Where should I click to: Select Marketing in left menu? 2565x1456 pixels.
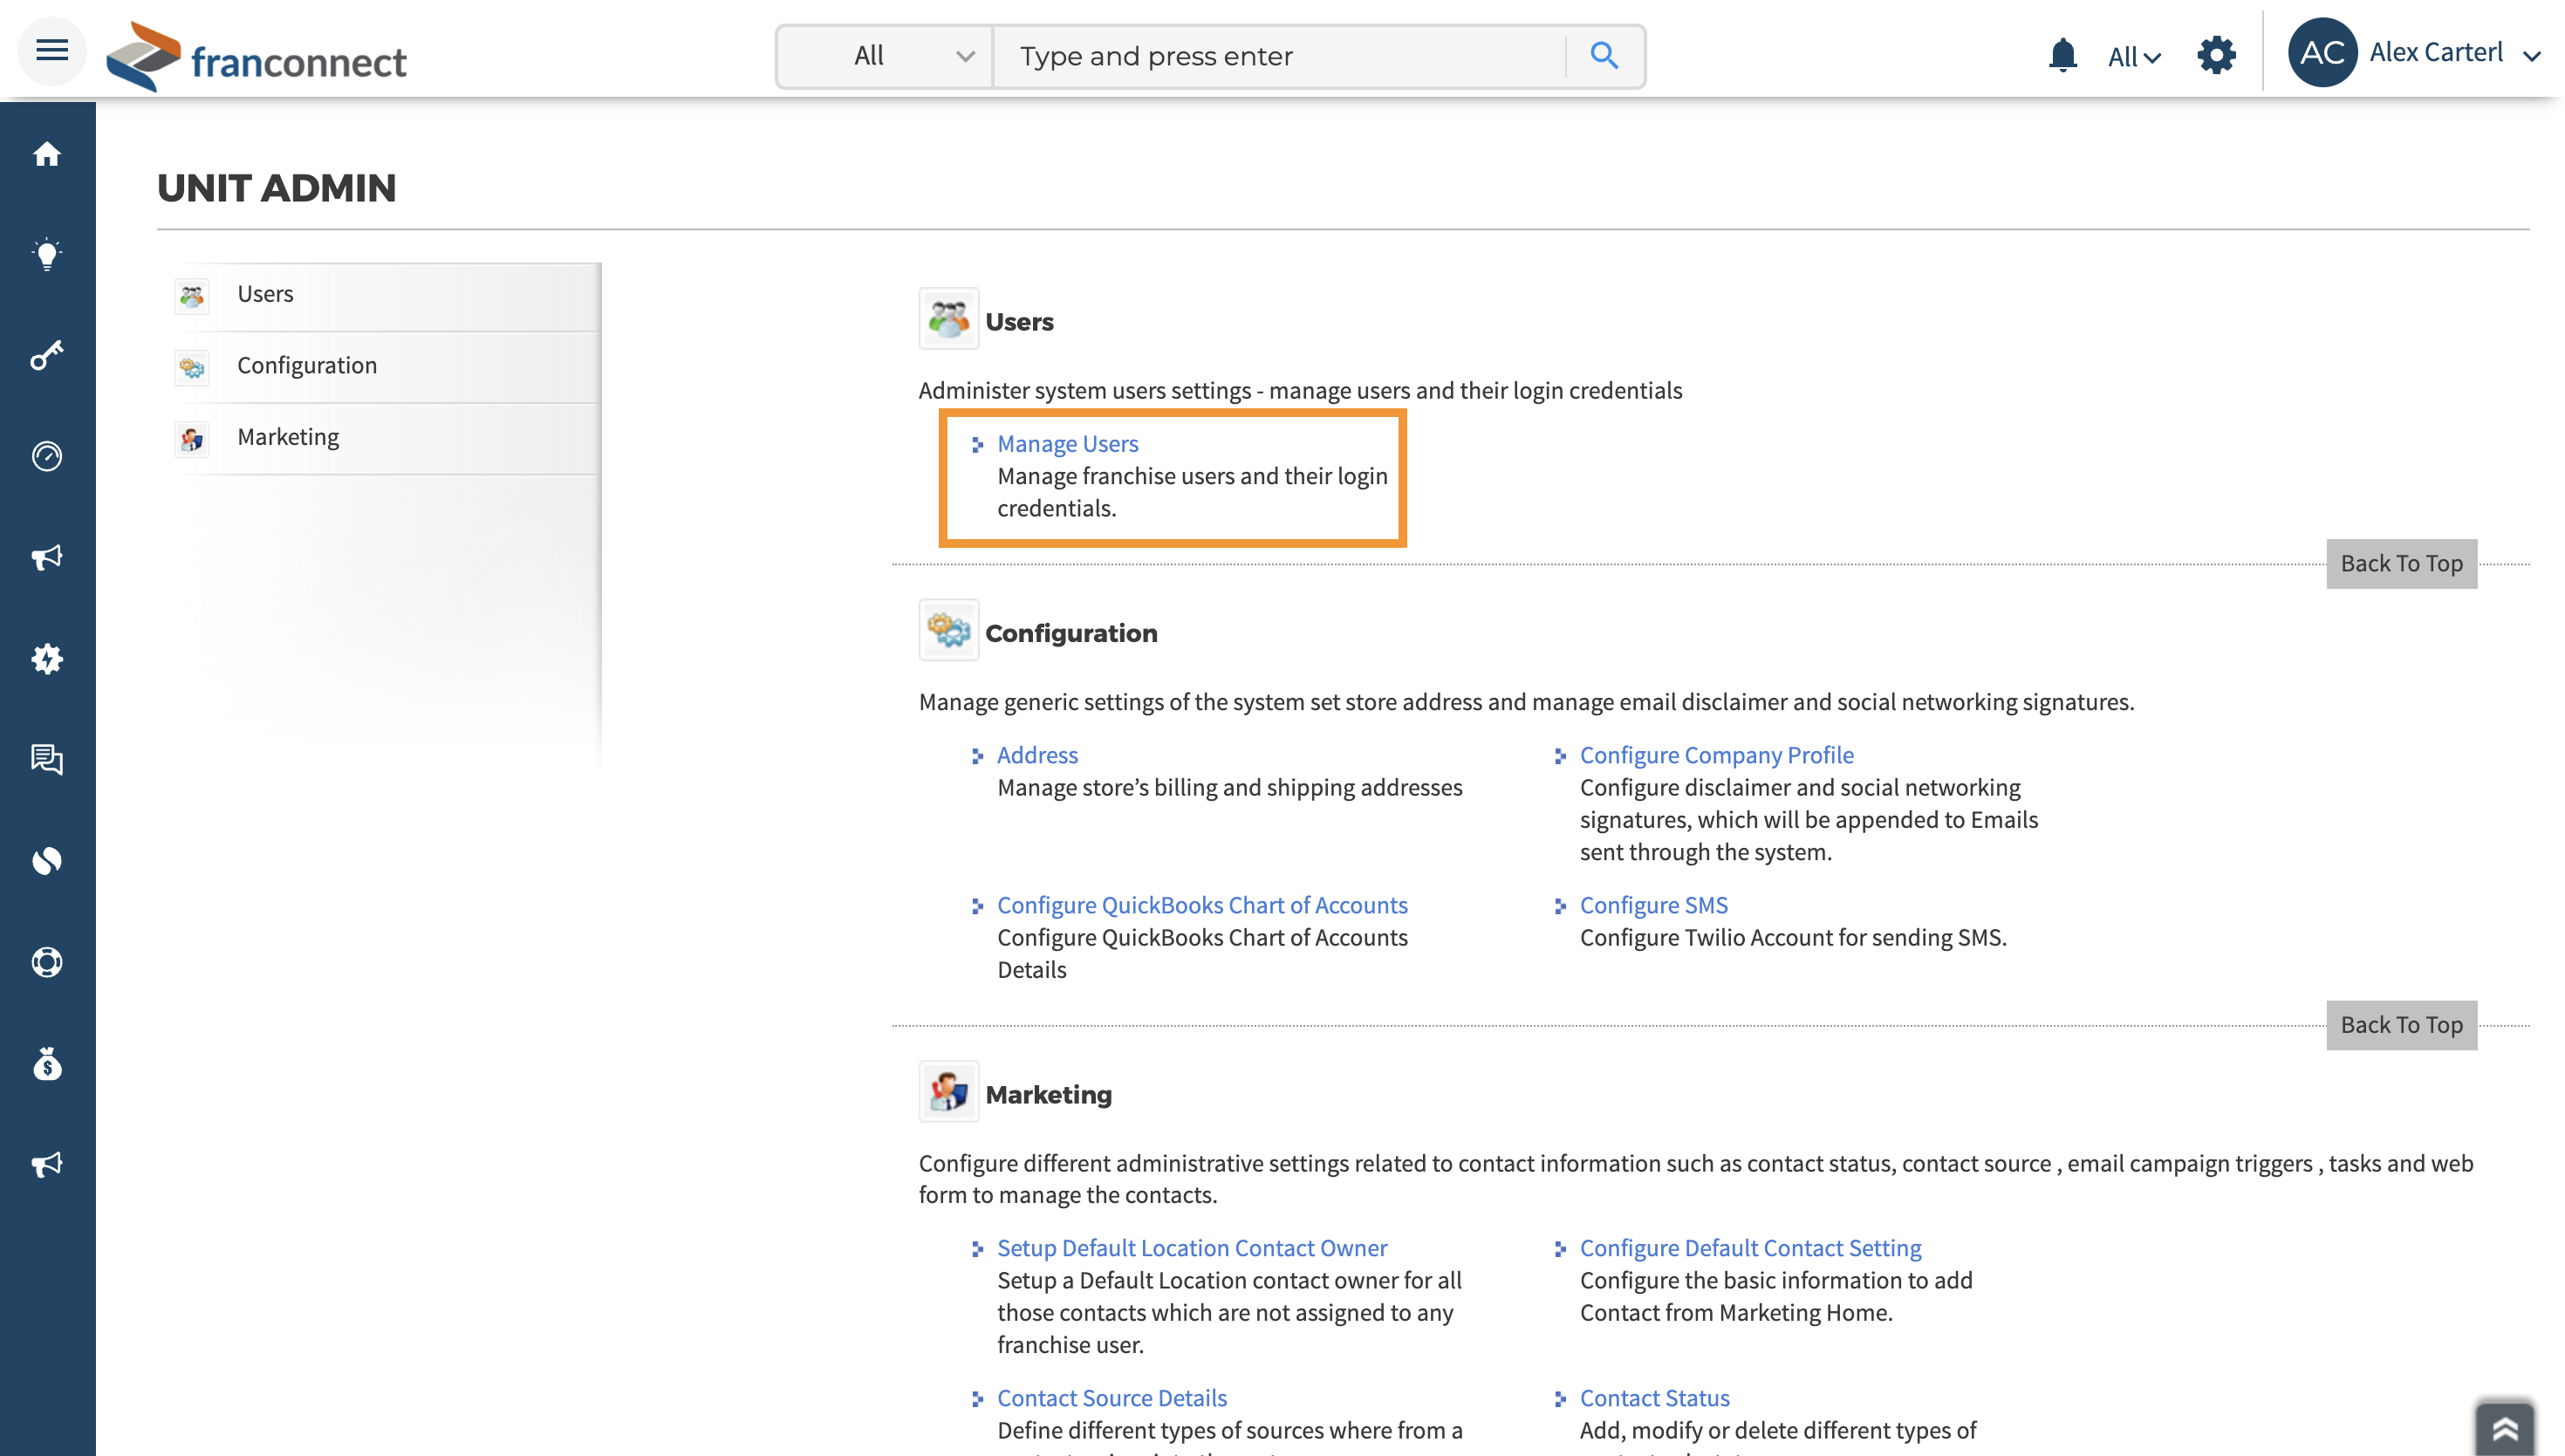pyautogui.click(x=288, y=437)
